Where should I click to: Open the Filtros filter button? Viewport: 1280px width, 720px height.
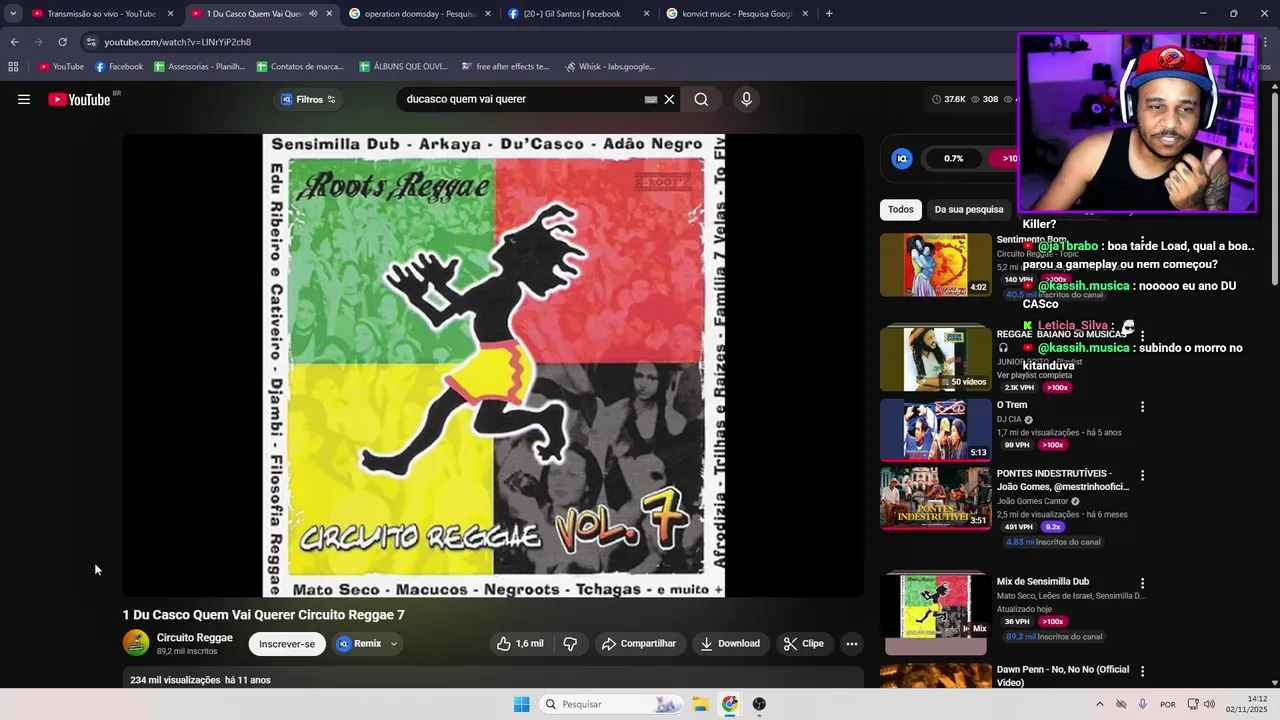tap(308, 99)
